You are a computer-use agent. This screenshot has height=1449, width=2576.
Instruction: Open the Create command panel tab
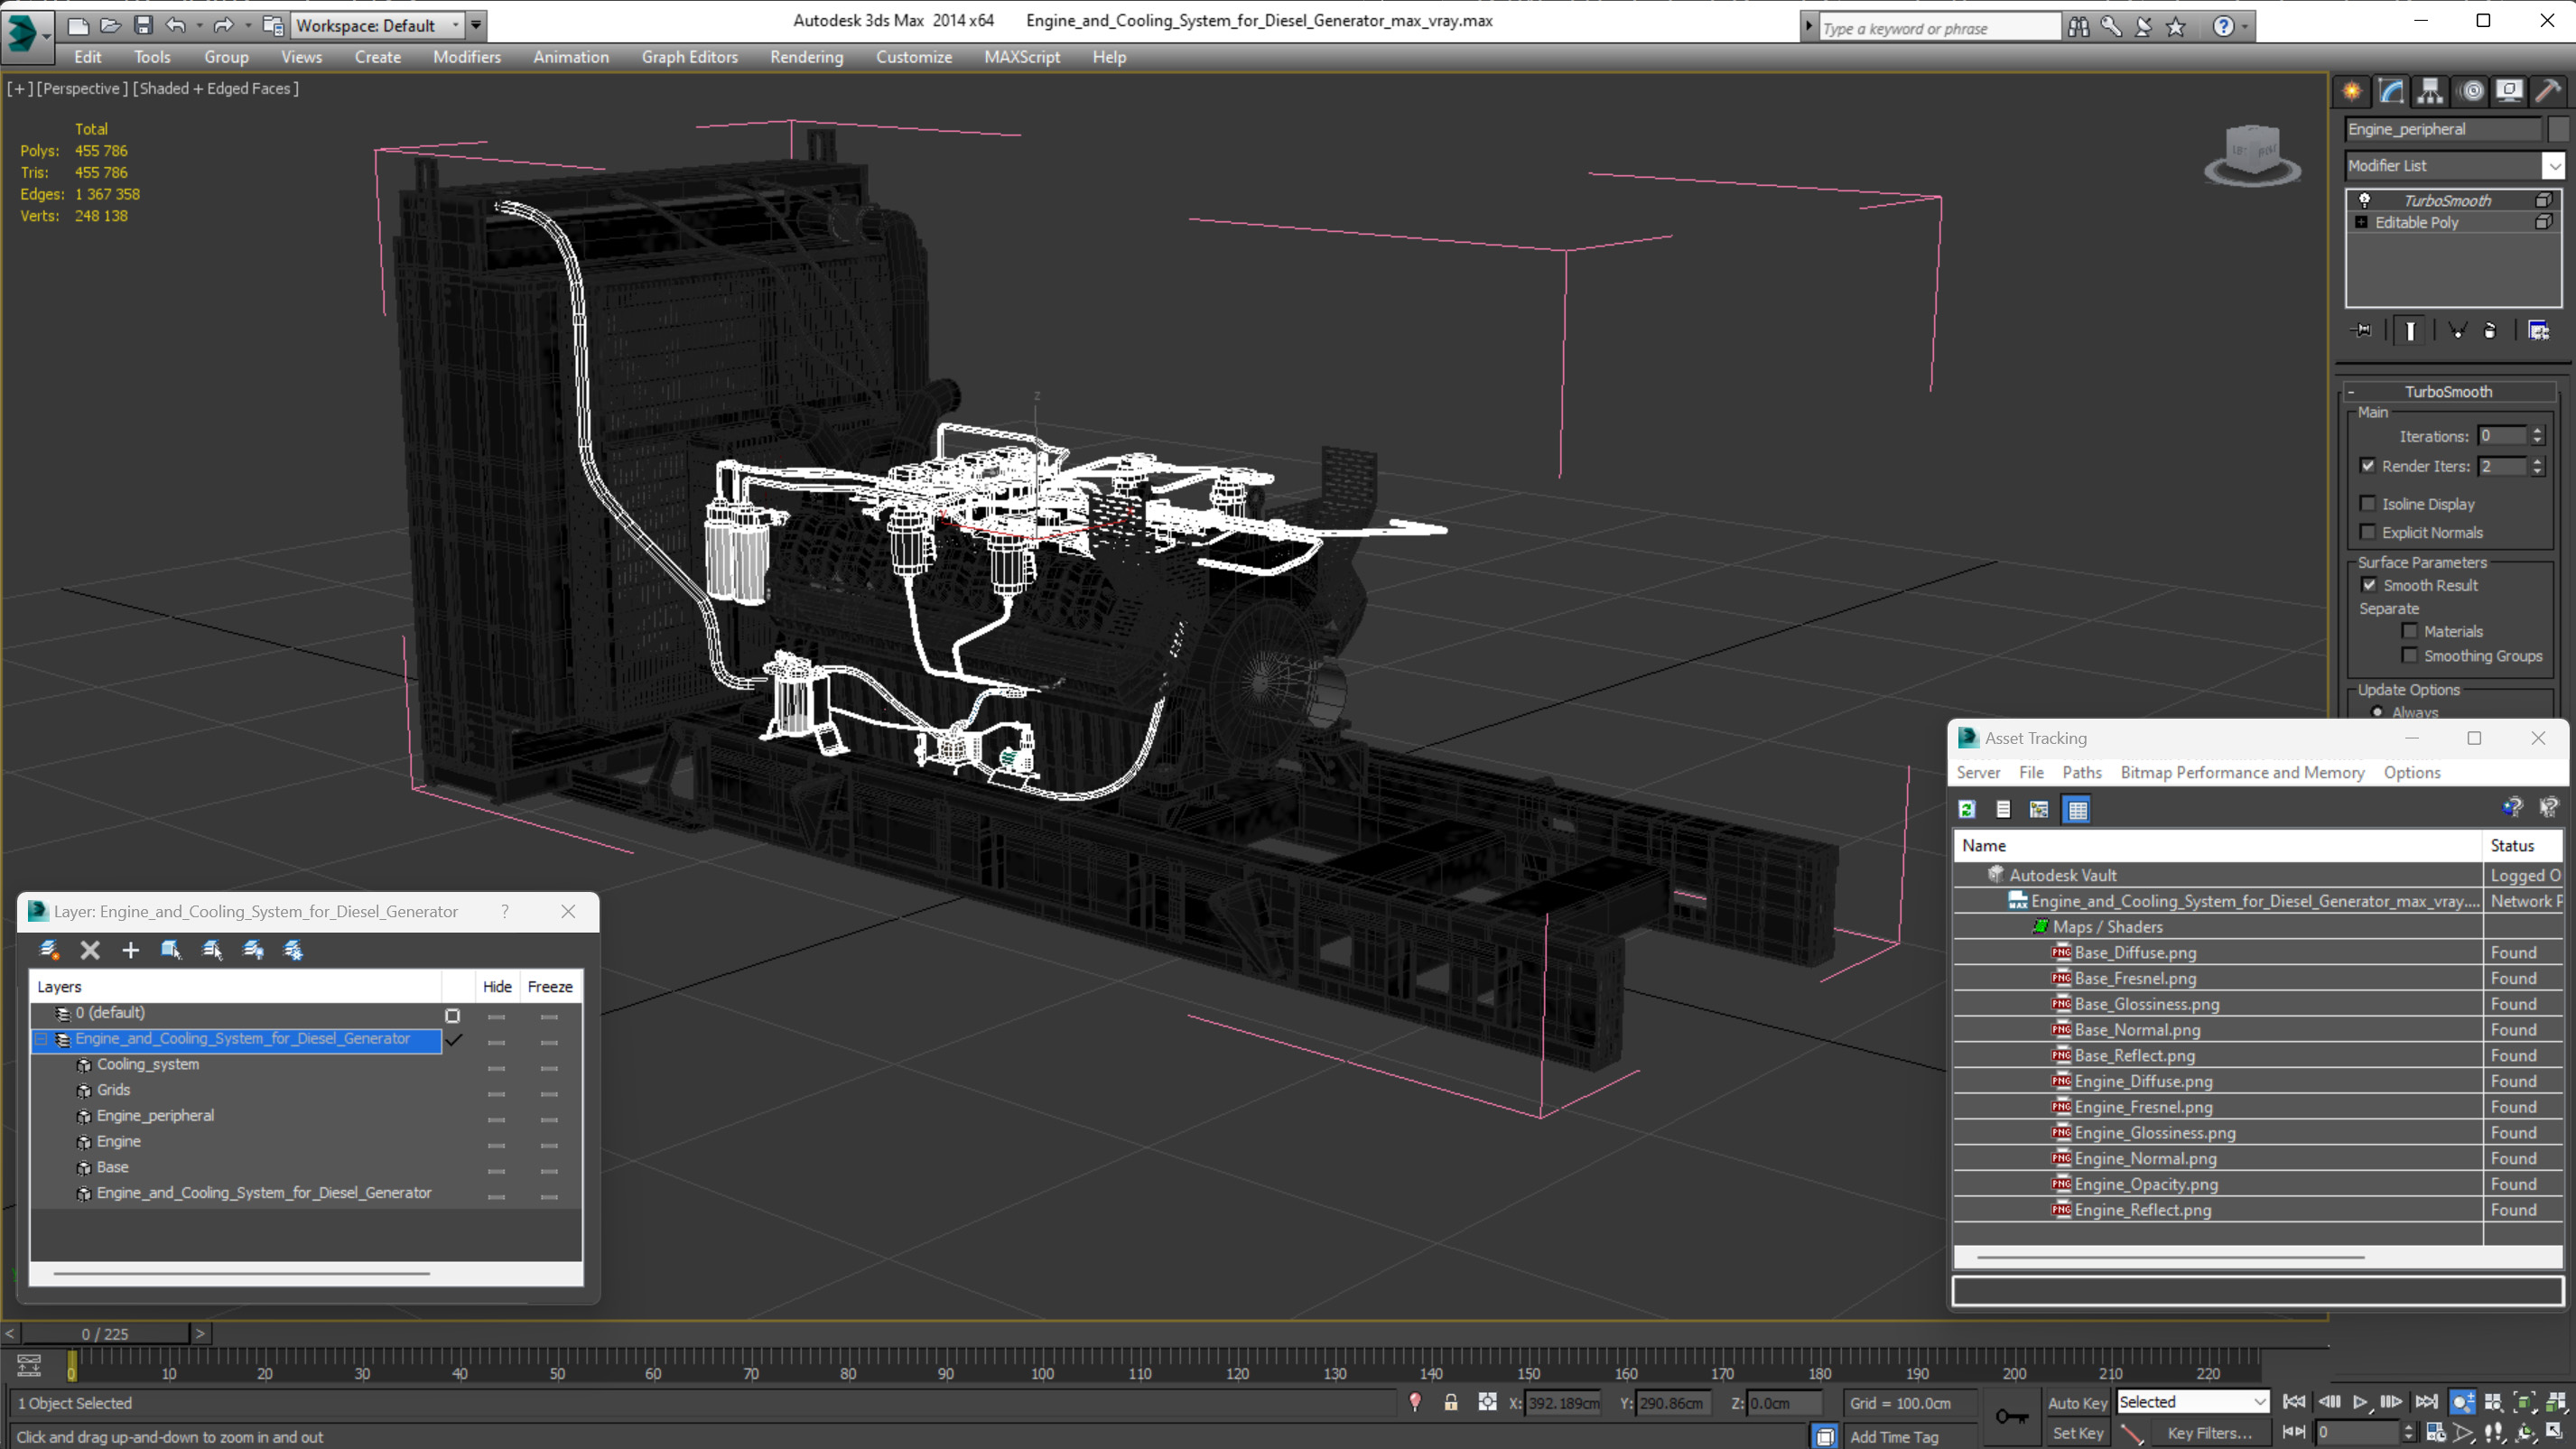point(2352,91)
